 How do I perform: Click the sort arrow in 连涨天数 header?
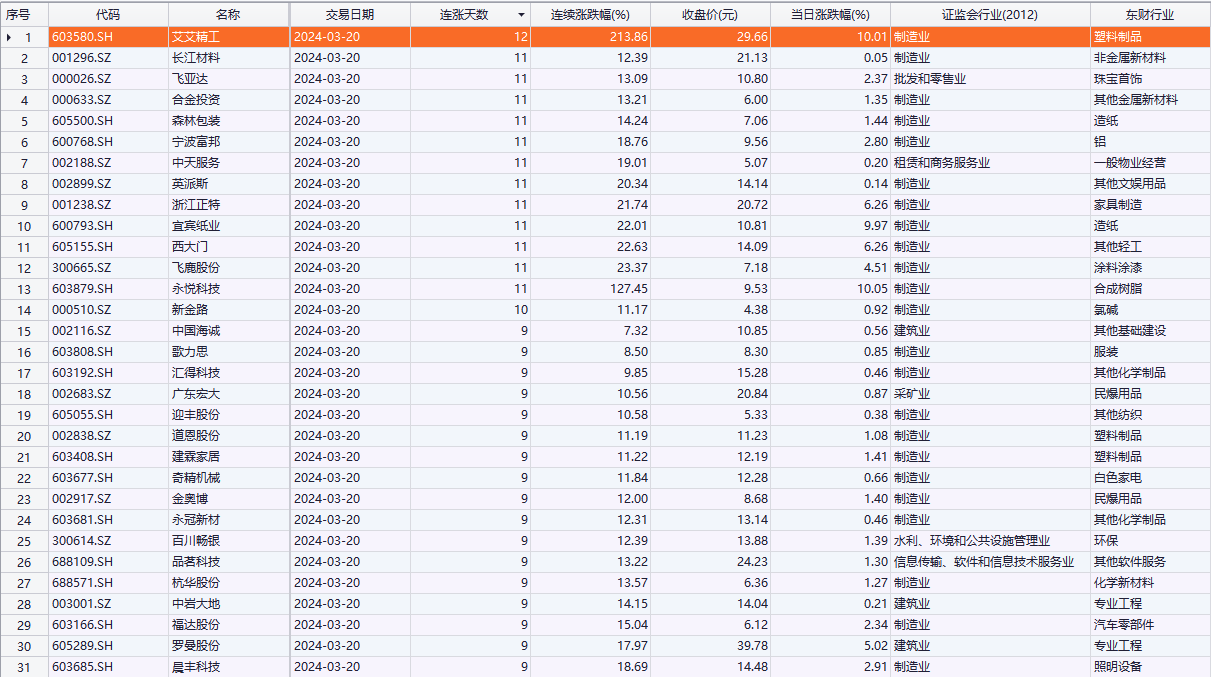520,15
